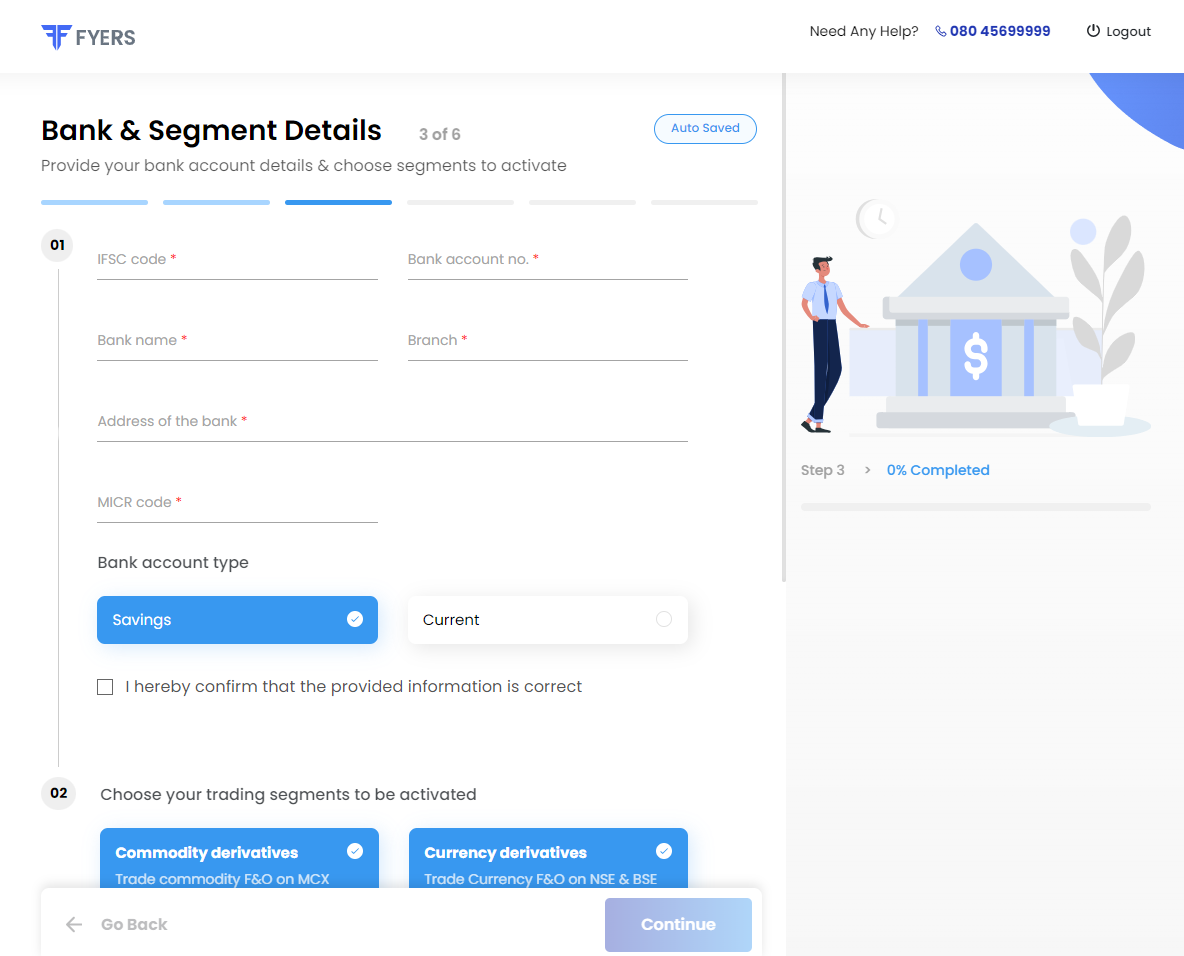Select Current bank account type
The height and width of the screenshot is (956, 1184).
[x=547, y=620]
